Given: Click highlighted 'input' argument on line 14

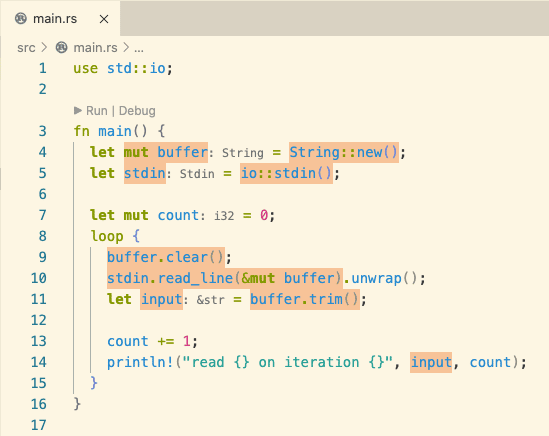Looking at the screenshot, I should pos(431,362).
